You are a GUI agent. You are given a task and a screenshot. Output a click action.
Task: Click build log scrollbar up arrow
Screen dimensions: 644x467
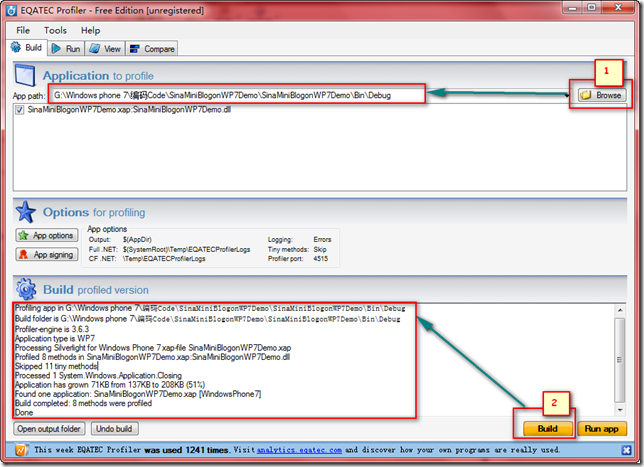[620, 310]
